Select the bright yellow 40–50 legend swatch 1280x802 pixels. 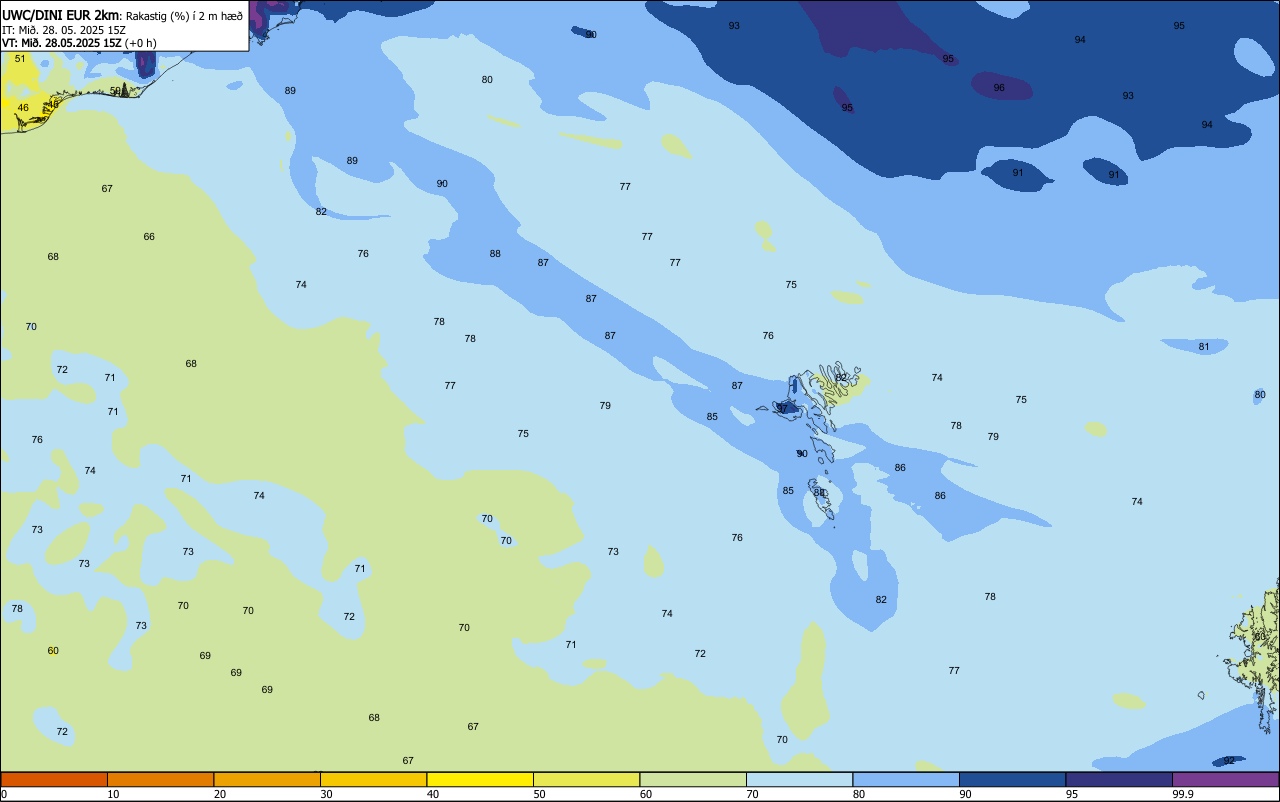coord(480,779)
